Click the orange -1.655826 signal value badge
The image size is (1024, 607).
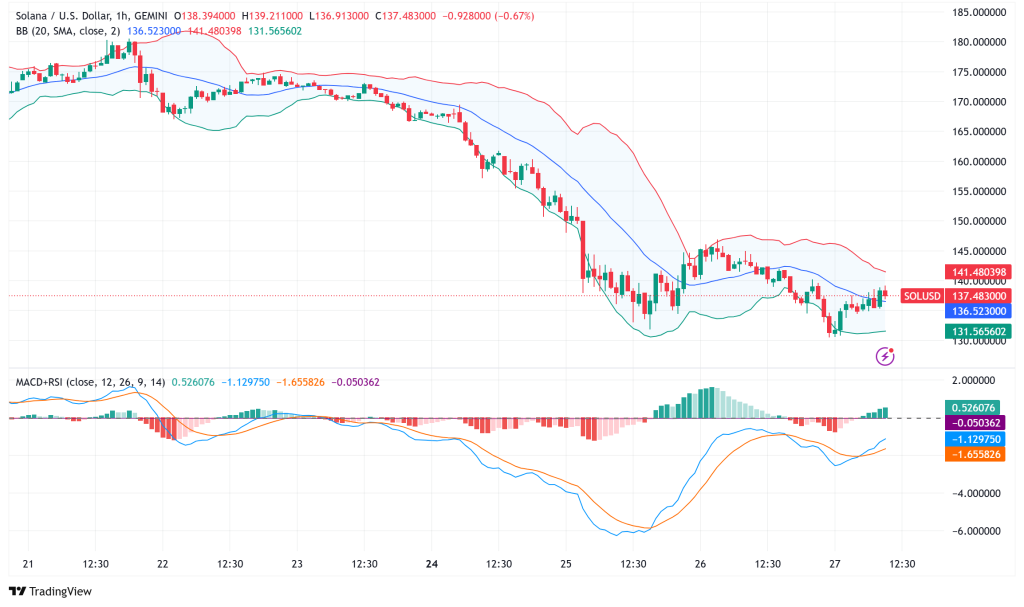pyautogui.click(x=974, y=454)
